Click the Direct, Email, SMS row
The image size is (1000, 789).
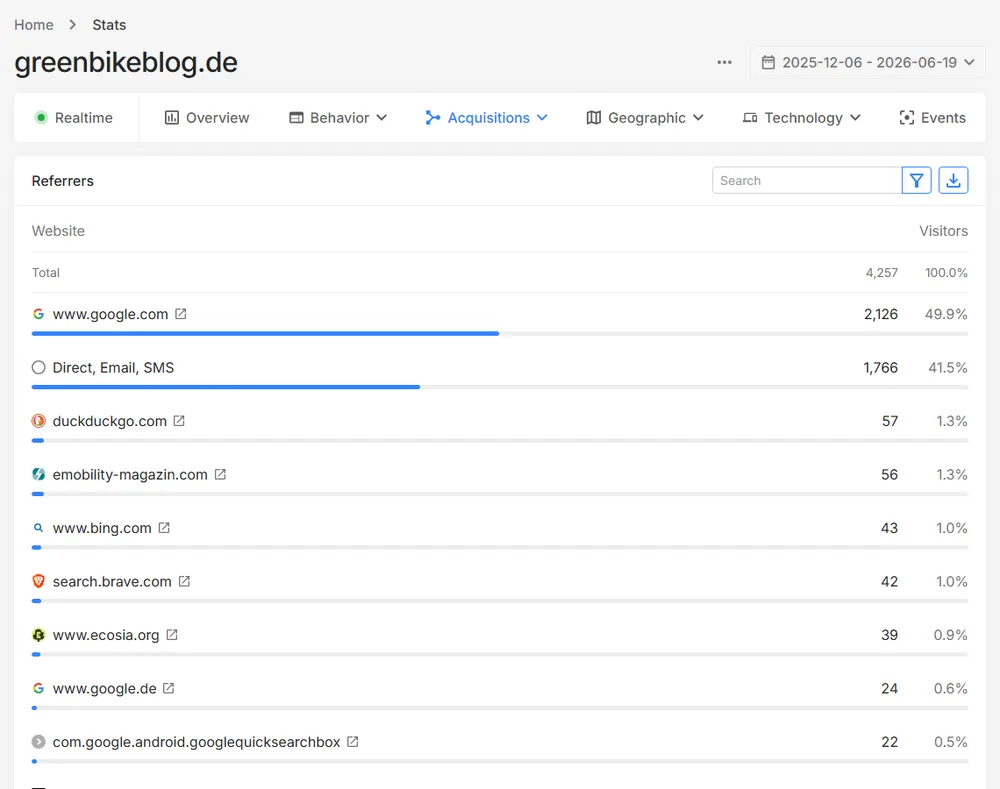pos(500,372)
